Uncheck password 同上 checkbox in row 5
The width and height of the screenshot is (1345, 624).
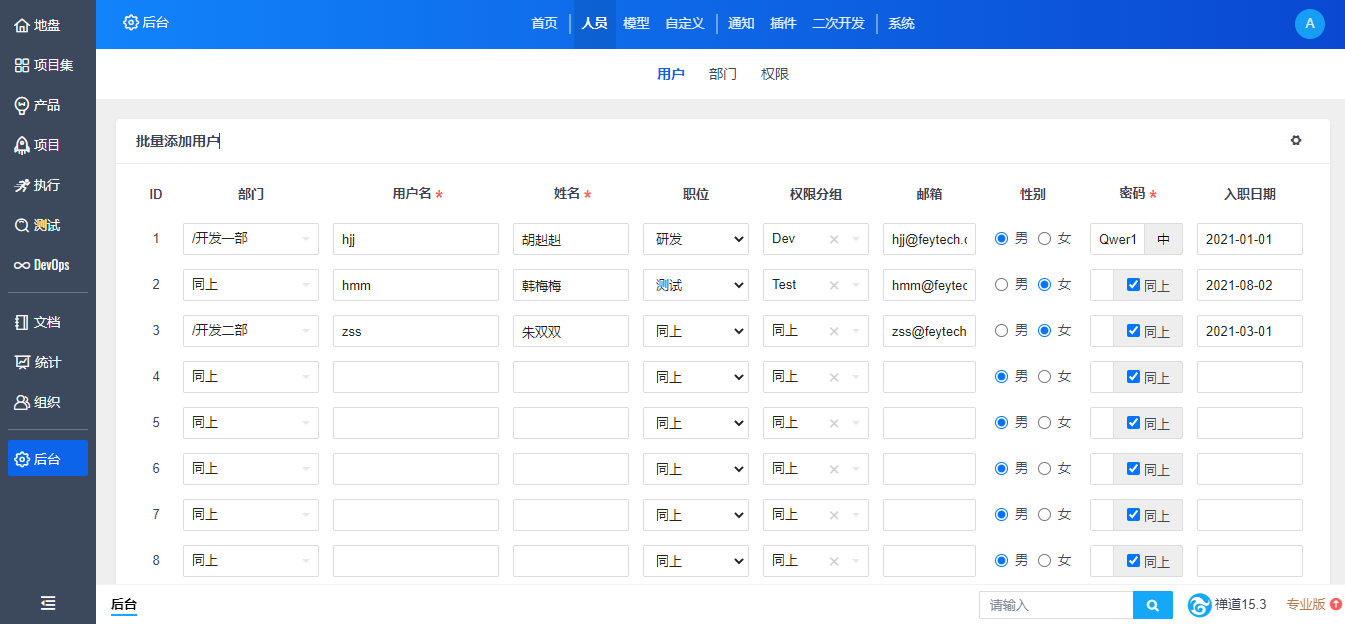pyautogui.click(x=1133, y=422)
